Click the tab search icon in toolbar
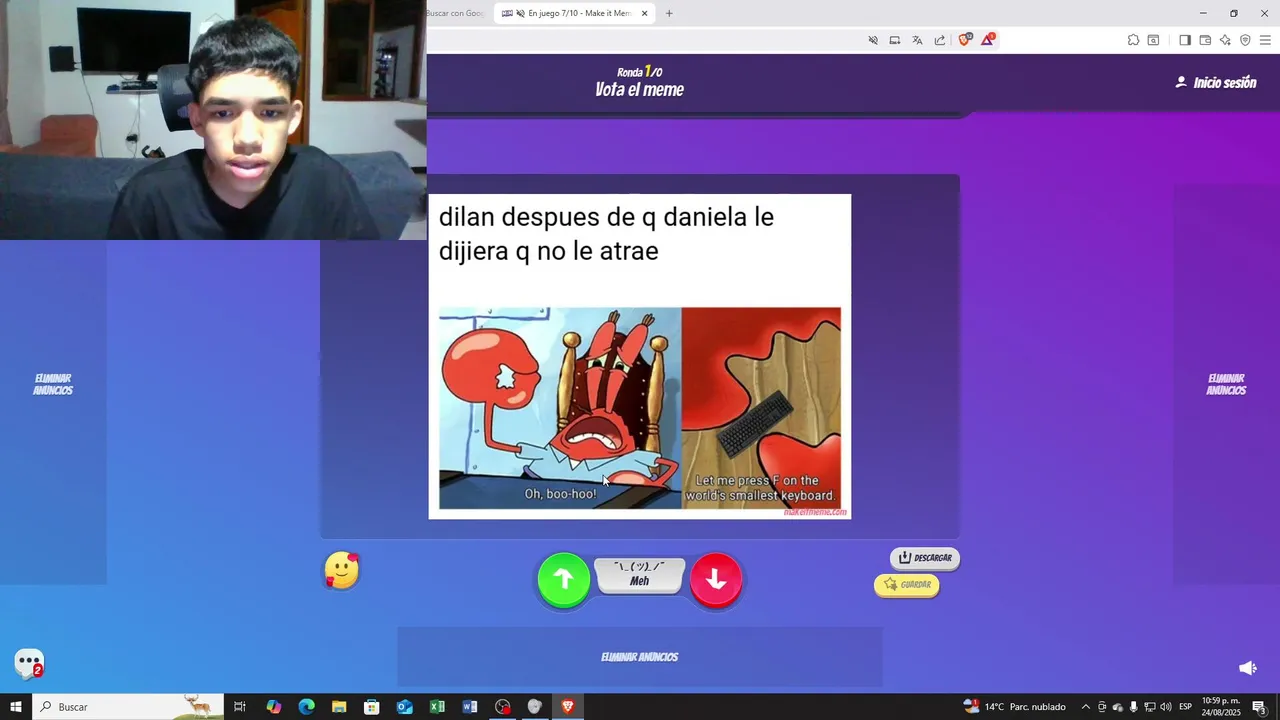1280x720 pixels. click(1153, 40)
